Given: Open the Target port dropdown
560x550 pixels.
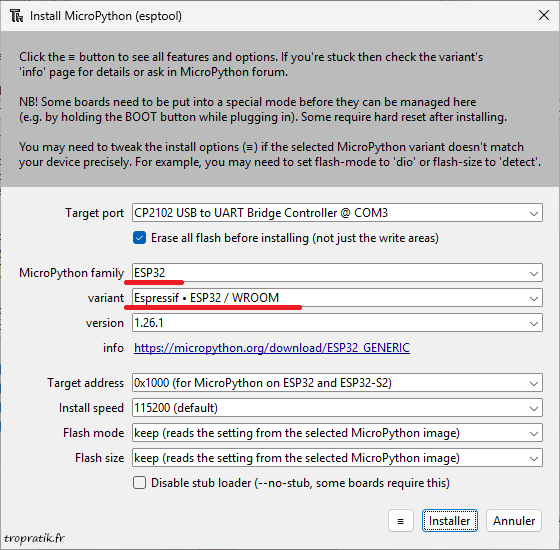Looking at the screenshot, I should 337,213.
